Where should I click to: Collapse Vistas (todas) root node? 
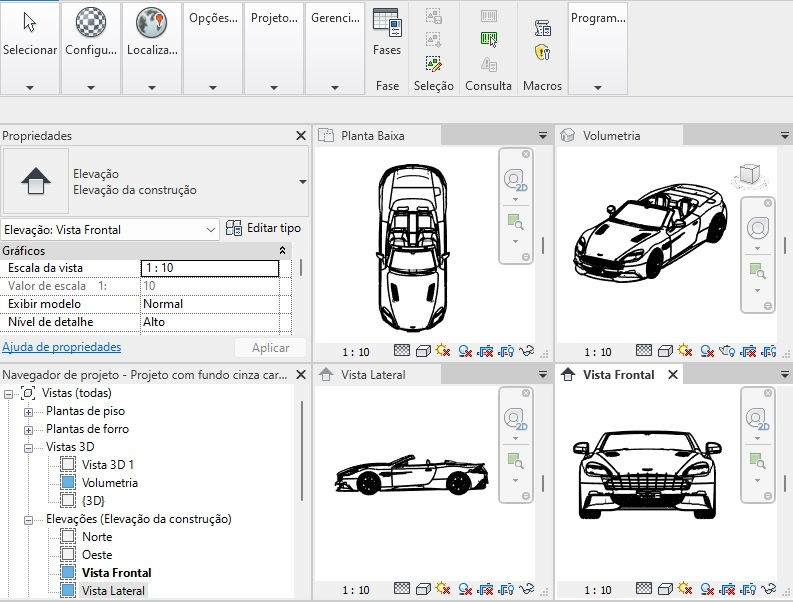click(x=9, y=394)
